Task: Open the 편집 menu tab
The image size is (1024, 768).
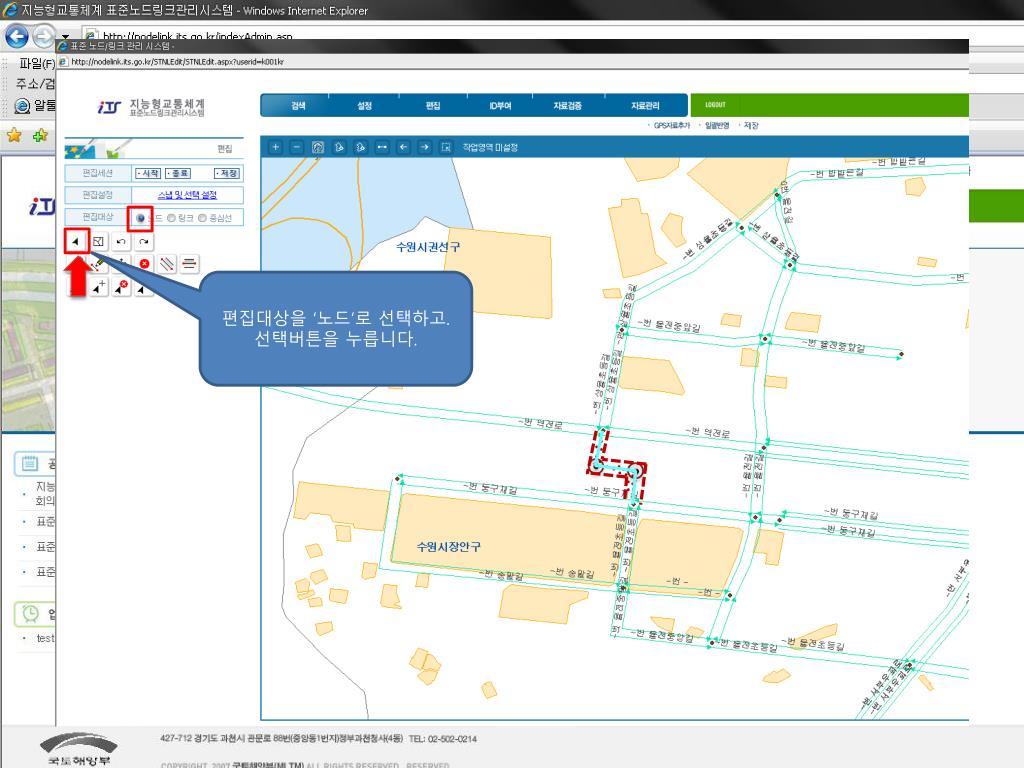Action: click(433, 106)
